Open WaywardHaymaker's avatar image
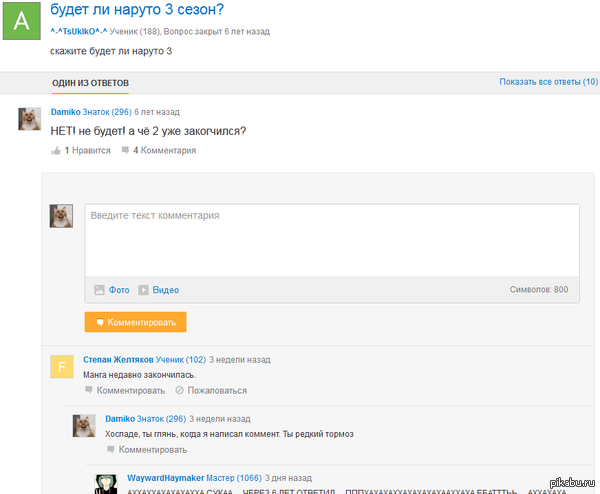600x494 pixels. (106, 483)
